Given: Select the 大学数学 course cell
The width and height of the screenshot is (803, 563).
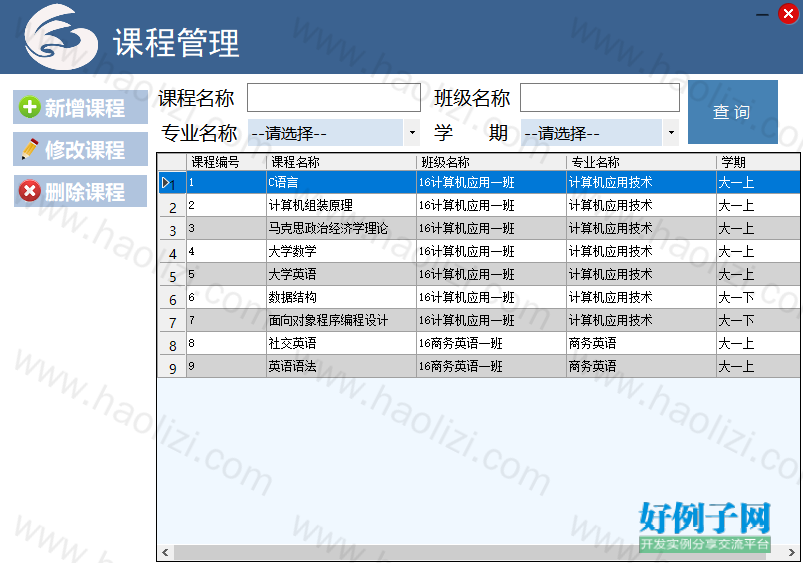Looking at the screenshot, I should click(x=342, y=252).
